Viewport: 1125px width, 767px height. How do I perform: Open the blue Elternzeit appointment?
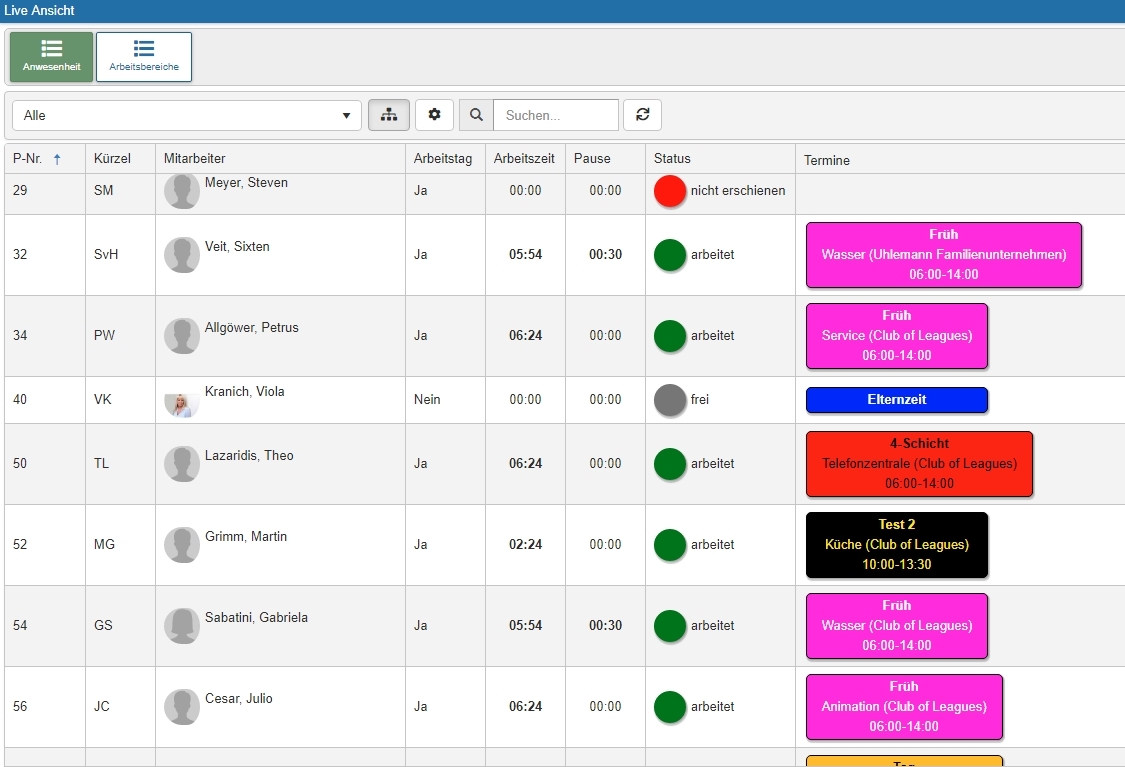click(897, 400)
